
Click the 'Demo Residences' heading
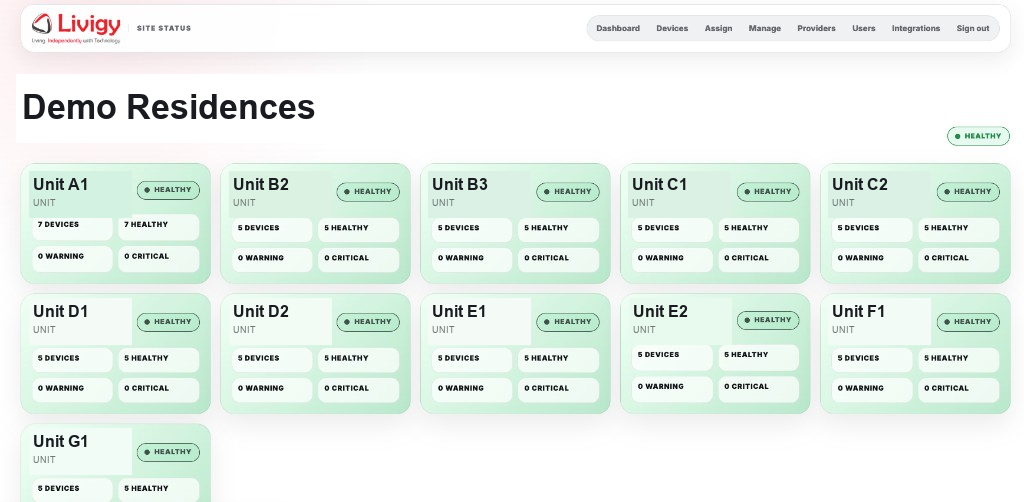(168, 107)
